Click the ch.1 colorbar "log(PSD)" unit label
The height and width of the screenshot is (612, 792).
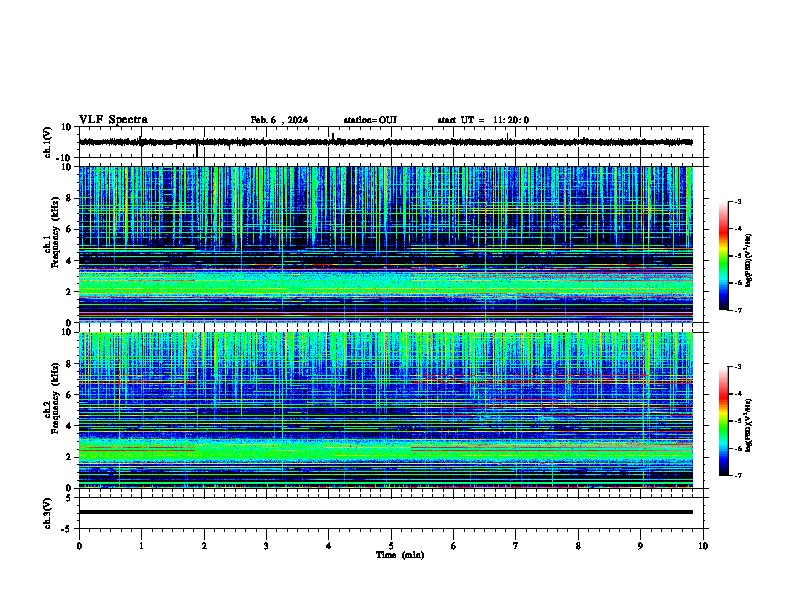tap(749, 261)
